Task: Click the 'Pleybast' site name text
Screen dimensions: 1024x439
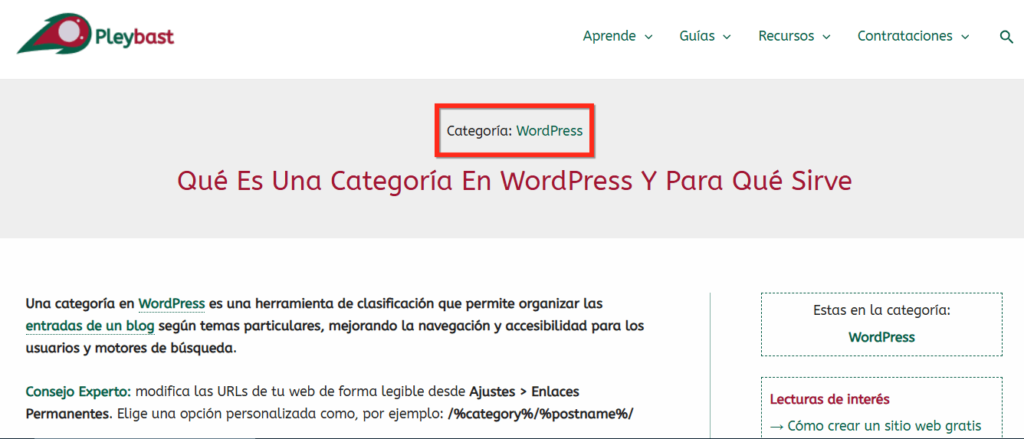Action: pos(134,37)
